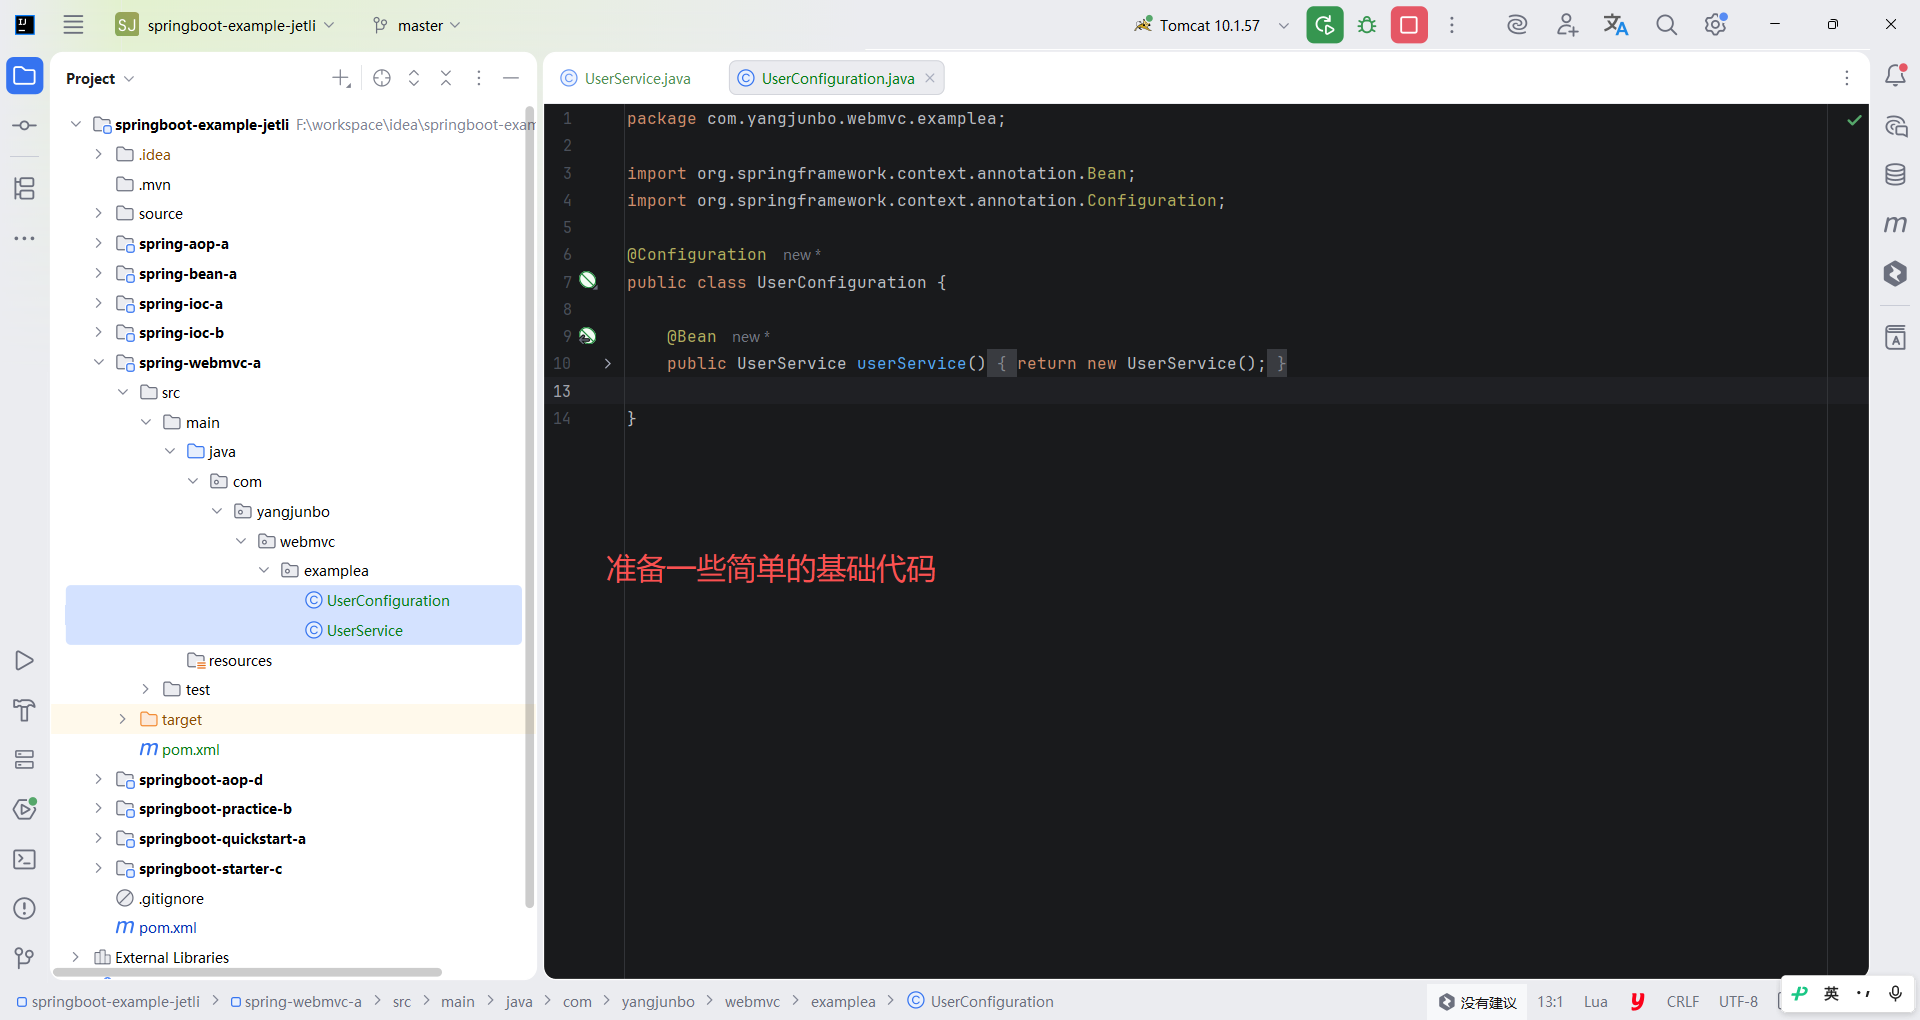
Task: Open IDE settings gear
Action: (1716, 25)
